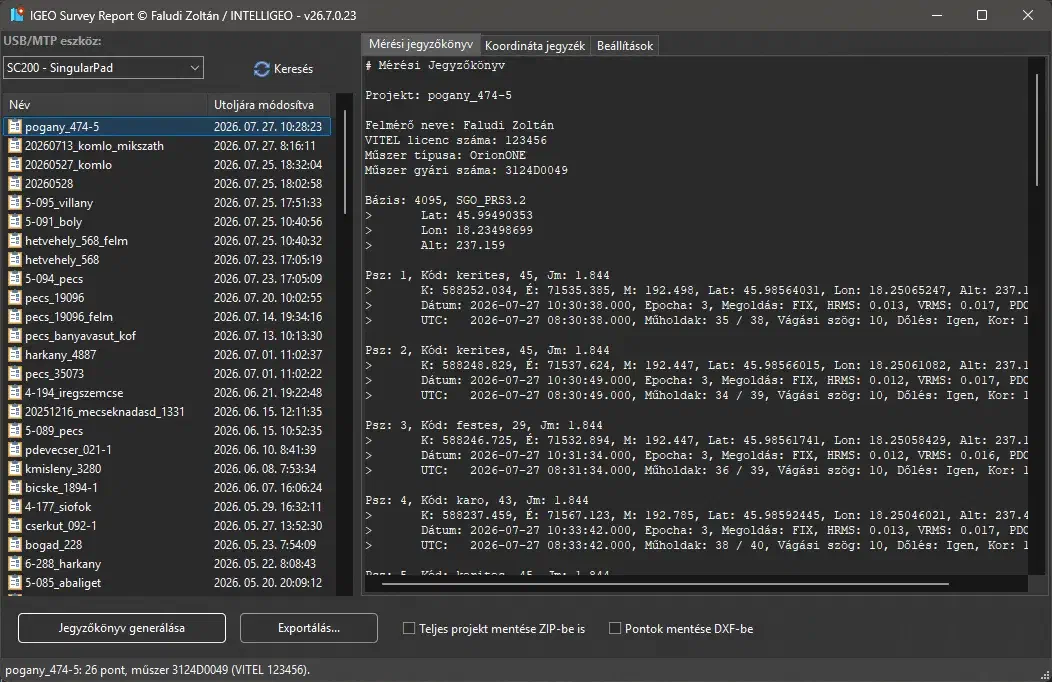Click the file icon next to 5-091_boly
The image size is (1052, 682).
click(15, 221)
